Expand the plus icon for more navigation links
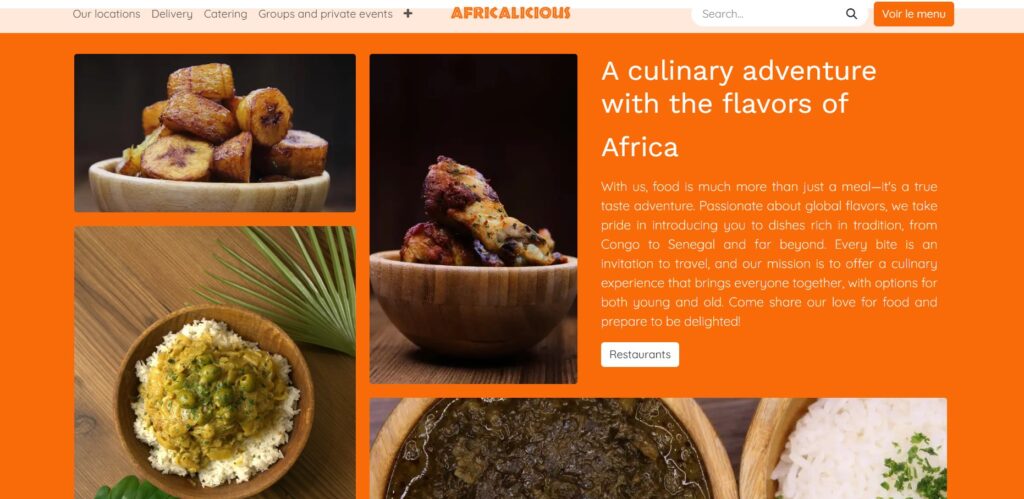 coord(408,14)
